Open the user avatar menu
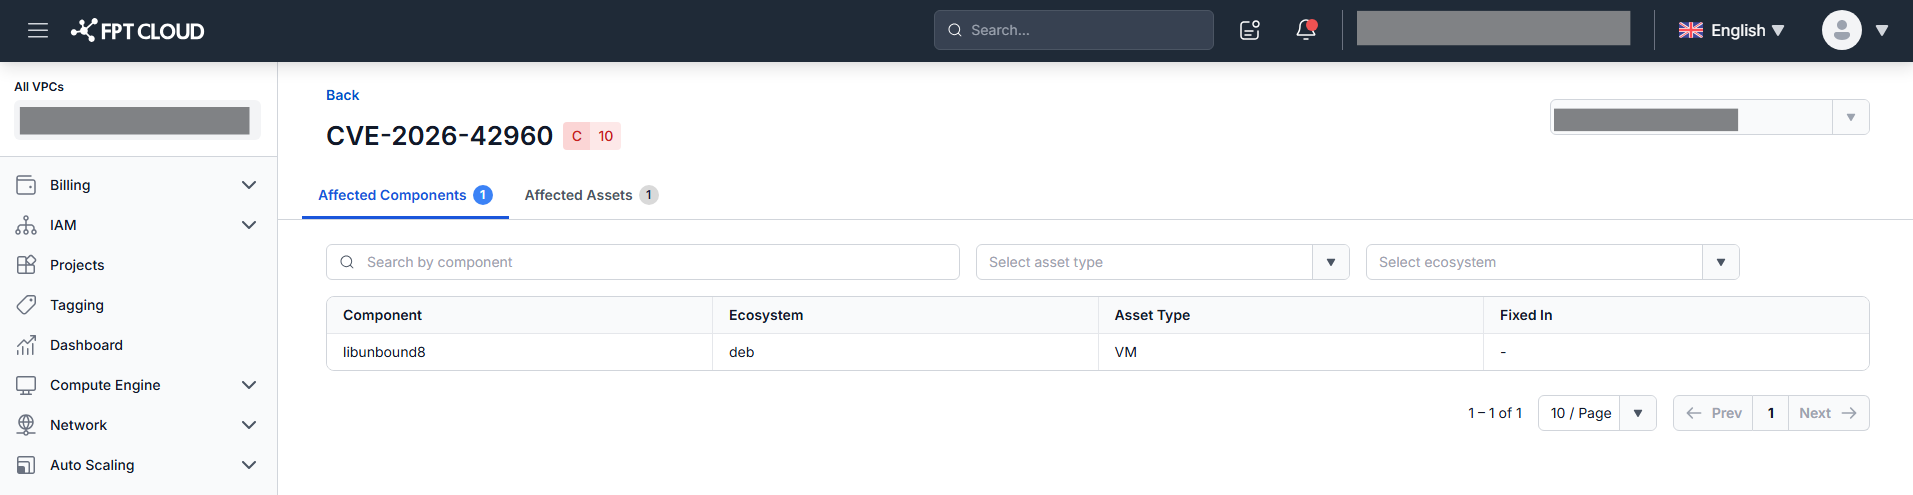This screenshot has height=495, width=1913. point(1842,30)
